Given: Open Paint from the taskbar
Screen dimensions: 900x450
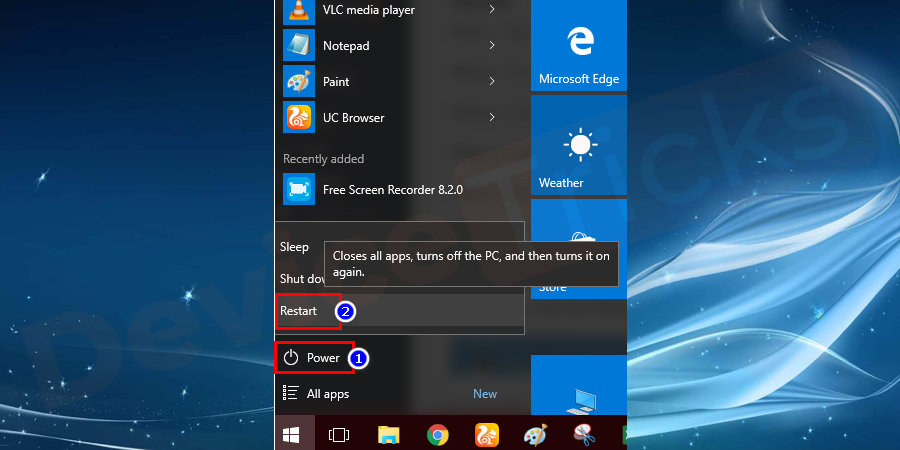Looking at the screenshot, I should [535, 434].
